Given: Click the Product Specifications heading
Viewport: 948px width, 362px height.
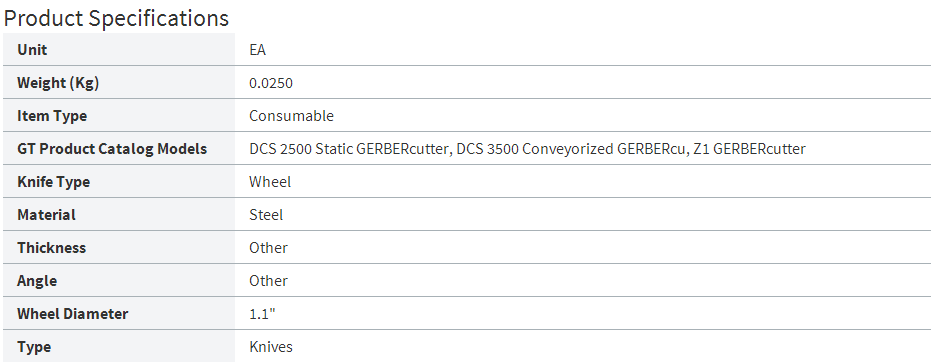Looking at the screenshot, I should 116,18.
